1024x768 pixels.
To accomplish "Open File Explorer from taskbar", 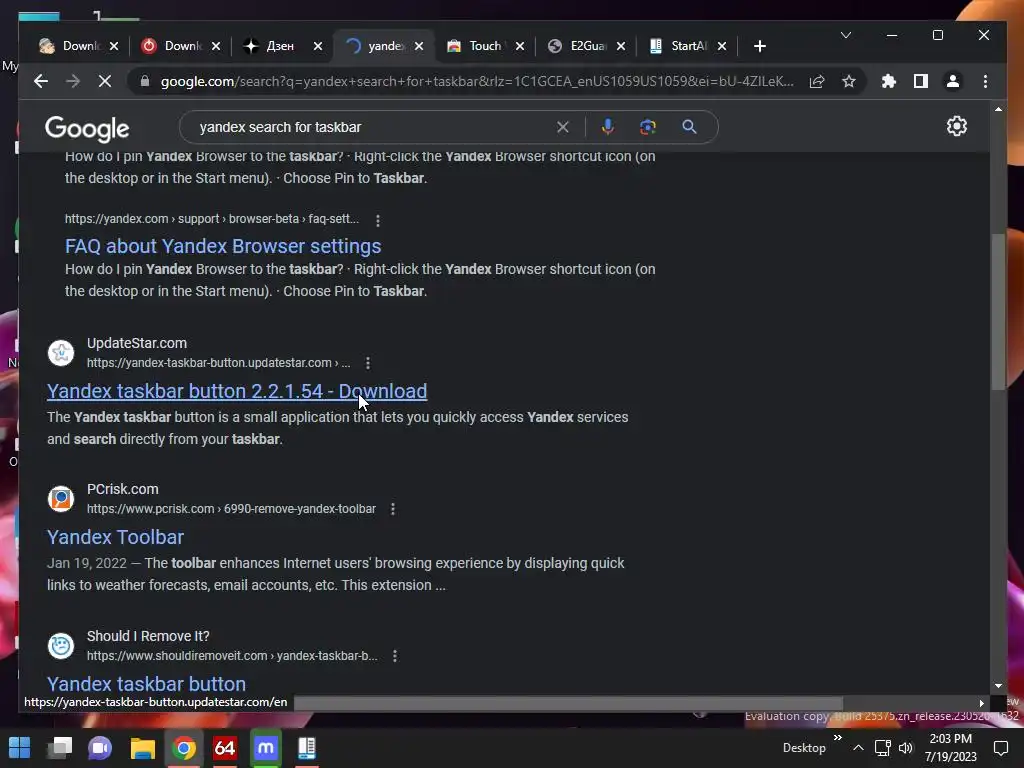I will [142, 748].
